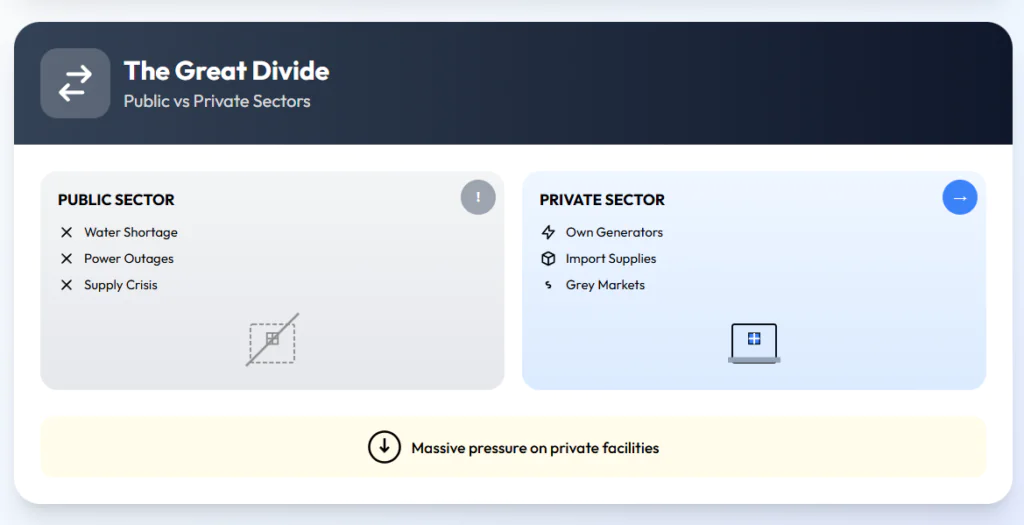Click the blue right-arrow circle button
Screen dimensions: 1024x525
point(959,197)
